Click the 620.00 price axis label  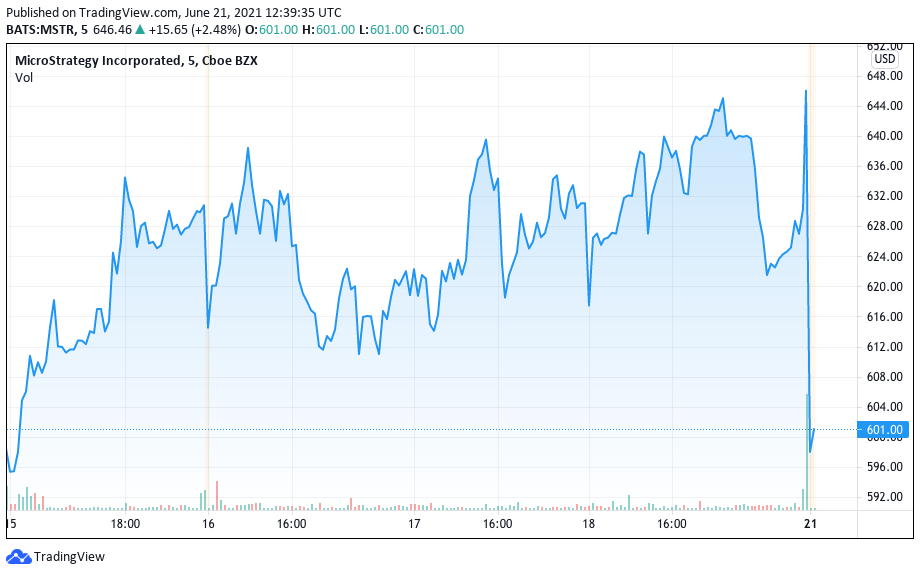coord(884,286)
